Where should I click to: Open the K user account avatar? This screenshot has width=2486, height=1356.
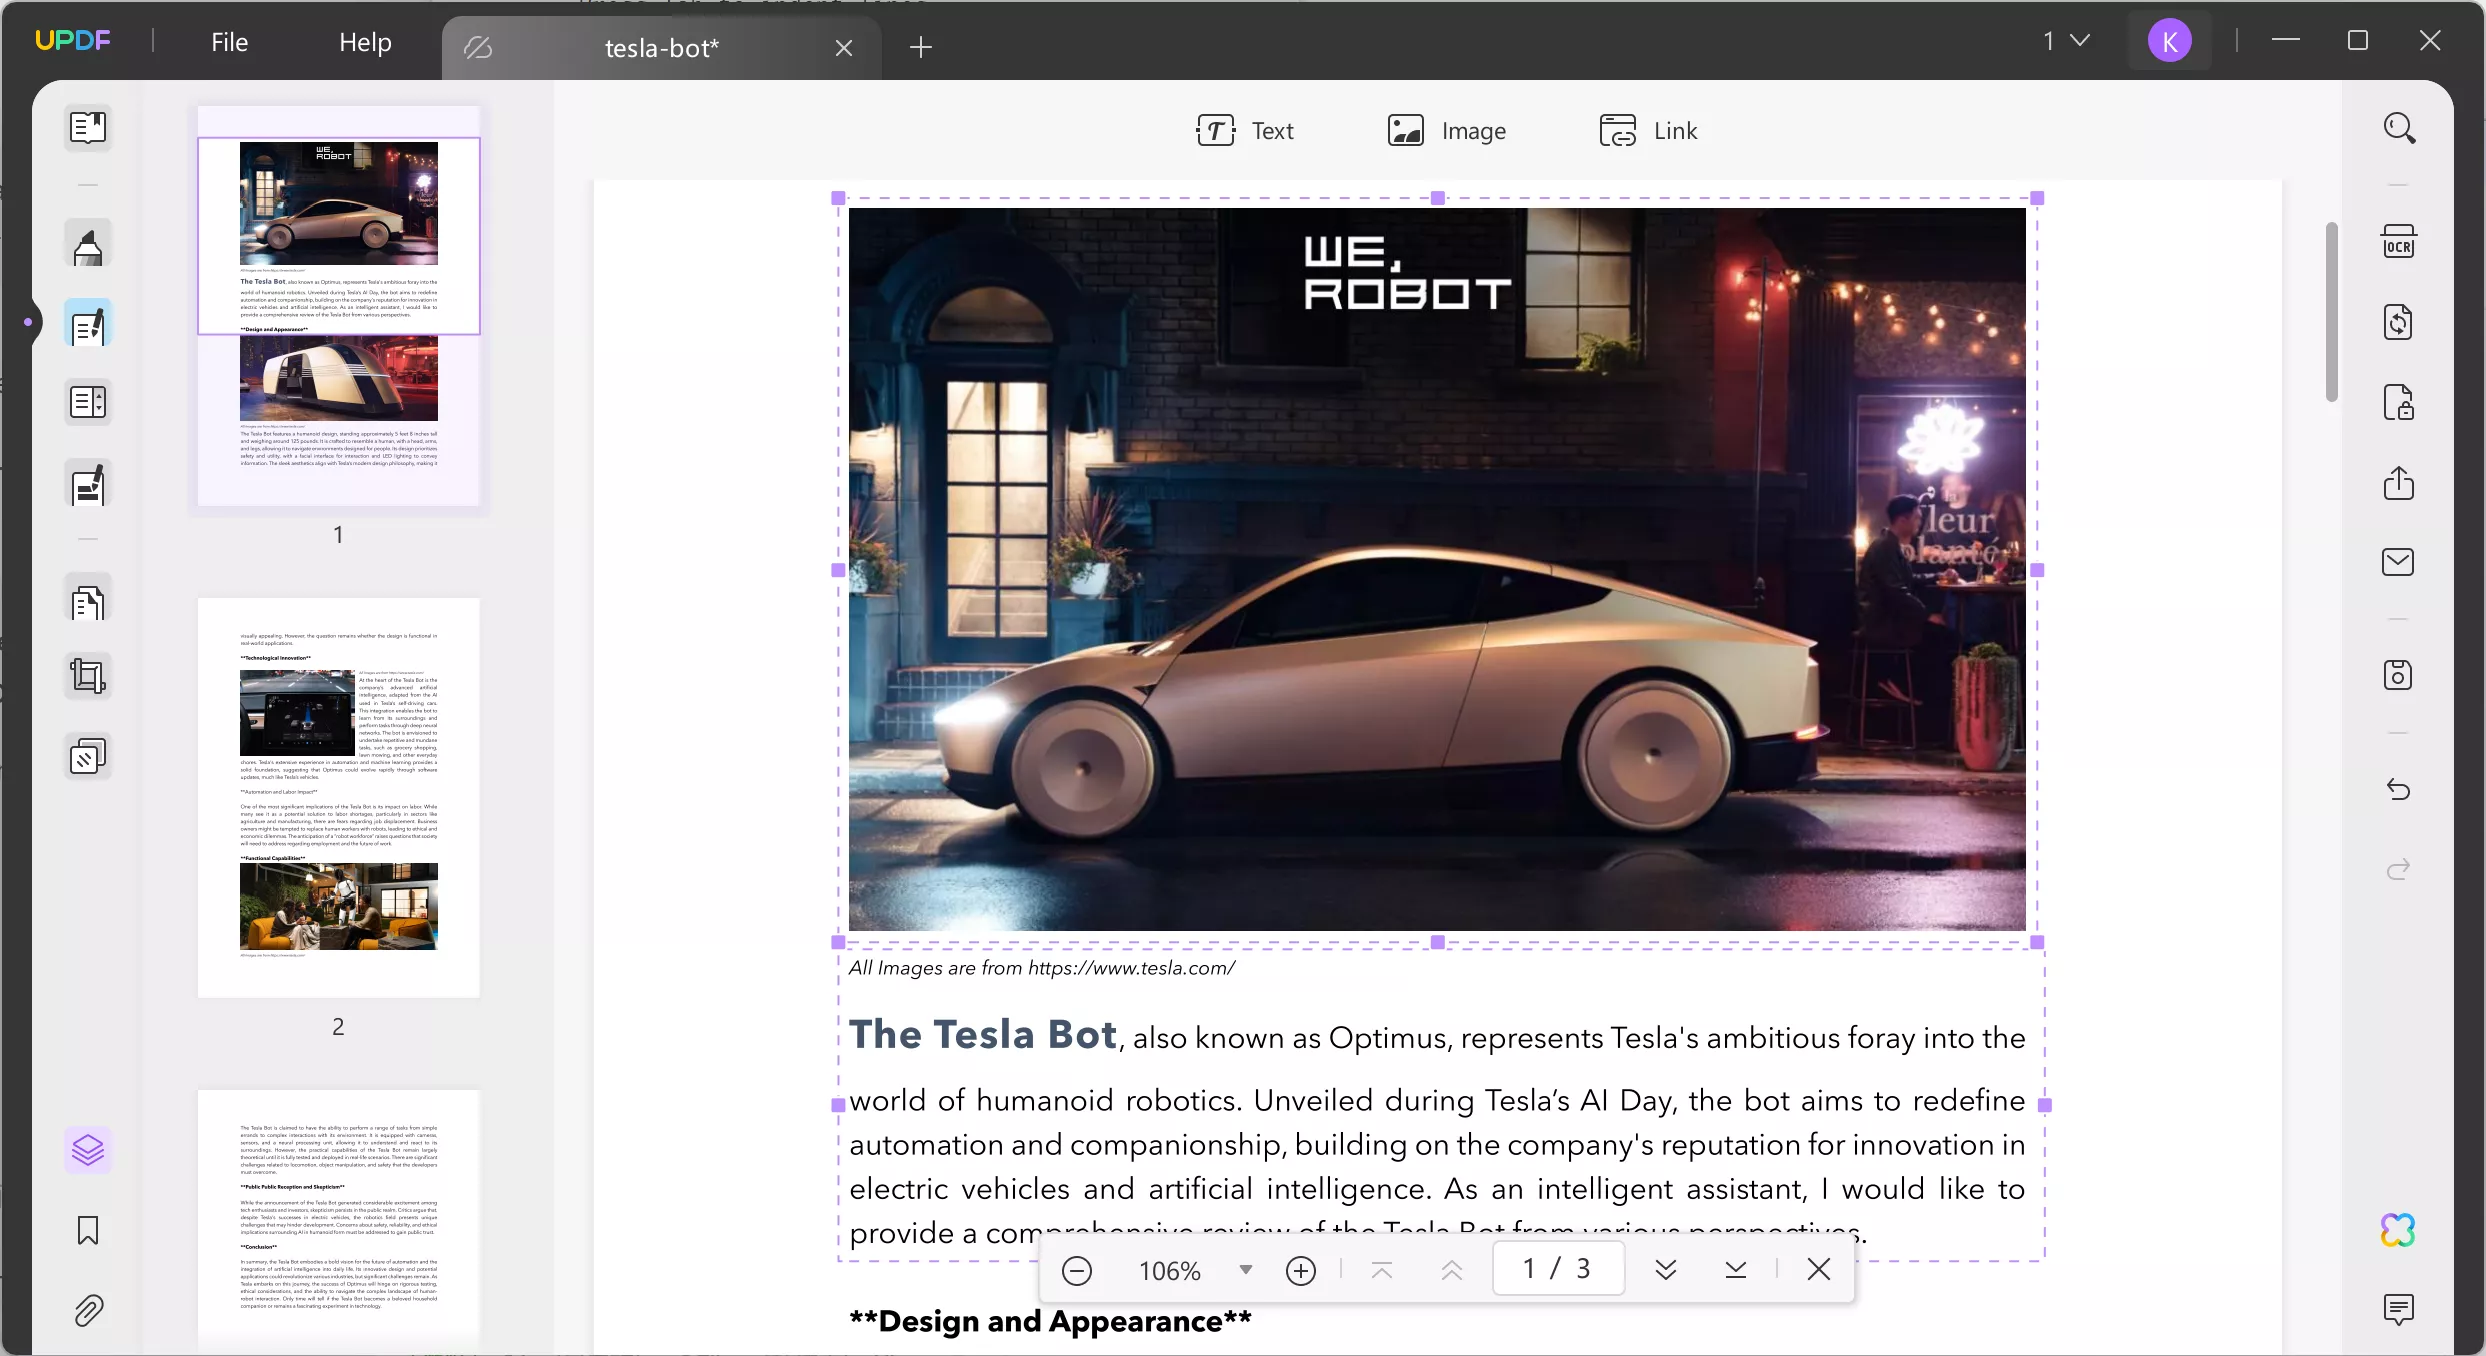click(2169, 41)
